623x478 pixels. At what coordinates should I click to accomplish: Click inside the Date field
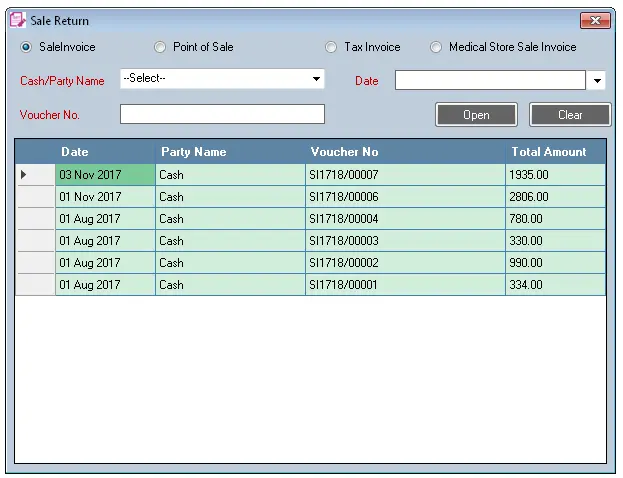489,80
